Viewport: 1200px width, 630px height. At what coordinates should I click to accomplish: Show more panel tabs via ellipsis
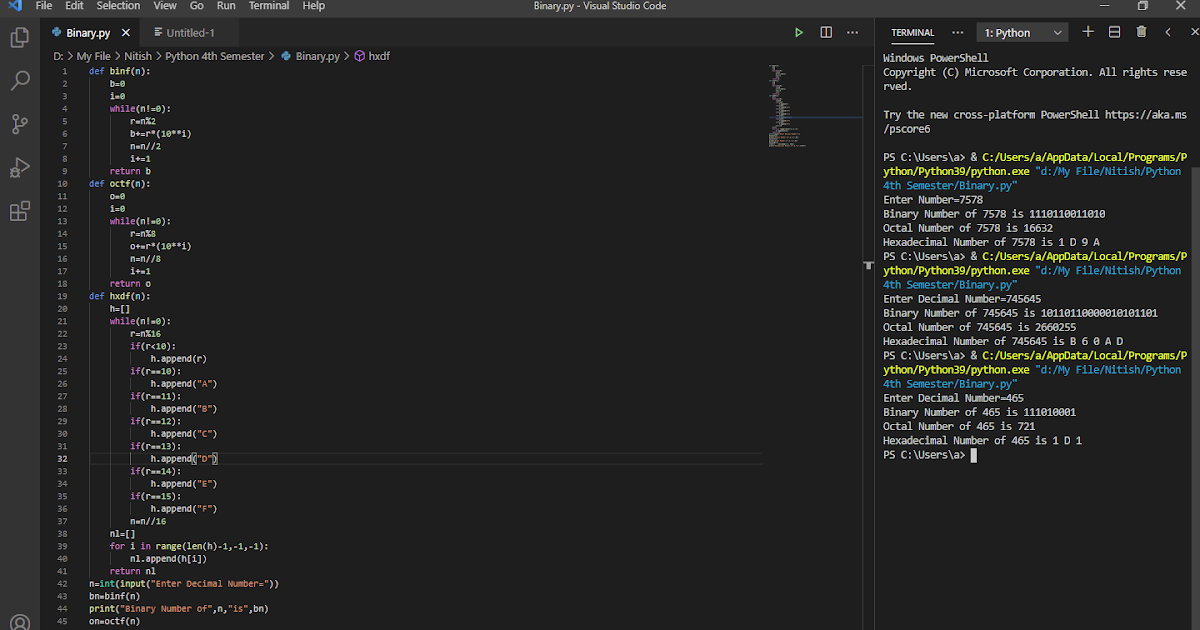[958, 32]
